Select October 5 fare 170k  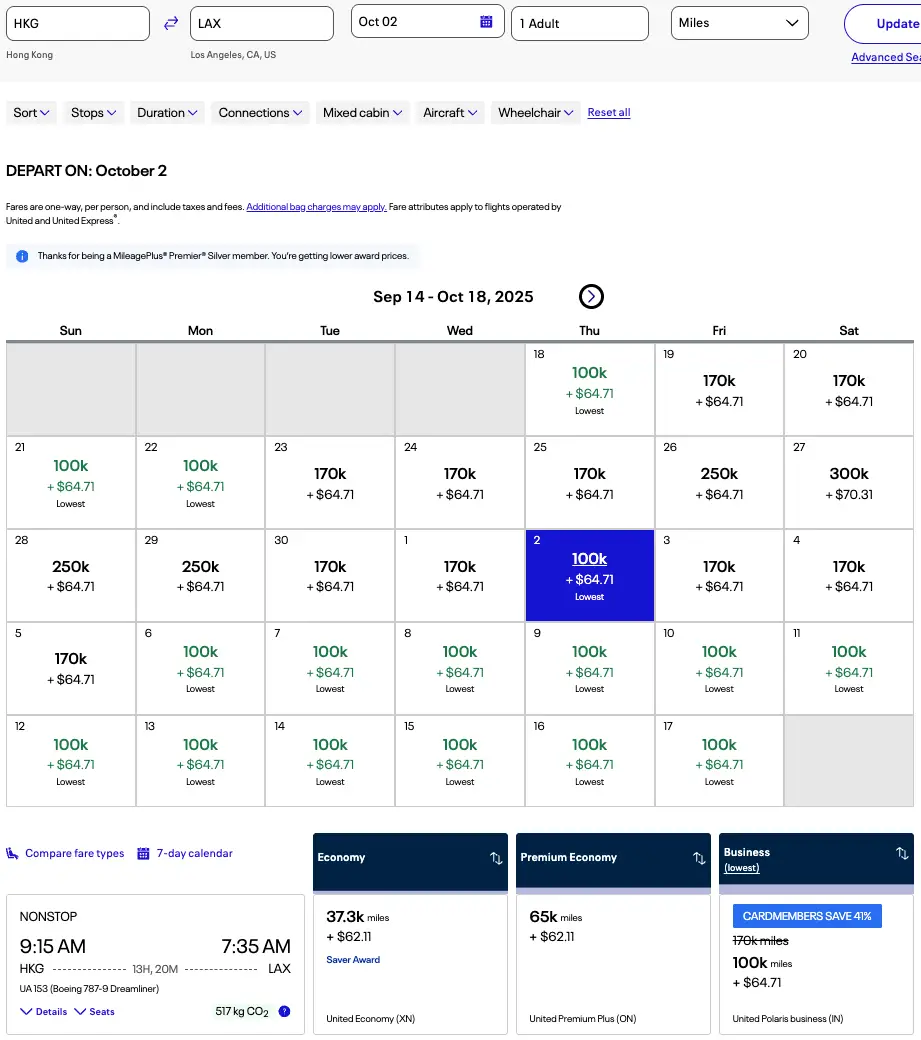tap(71, 668)
